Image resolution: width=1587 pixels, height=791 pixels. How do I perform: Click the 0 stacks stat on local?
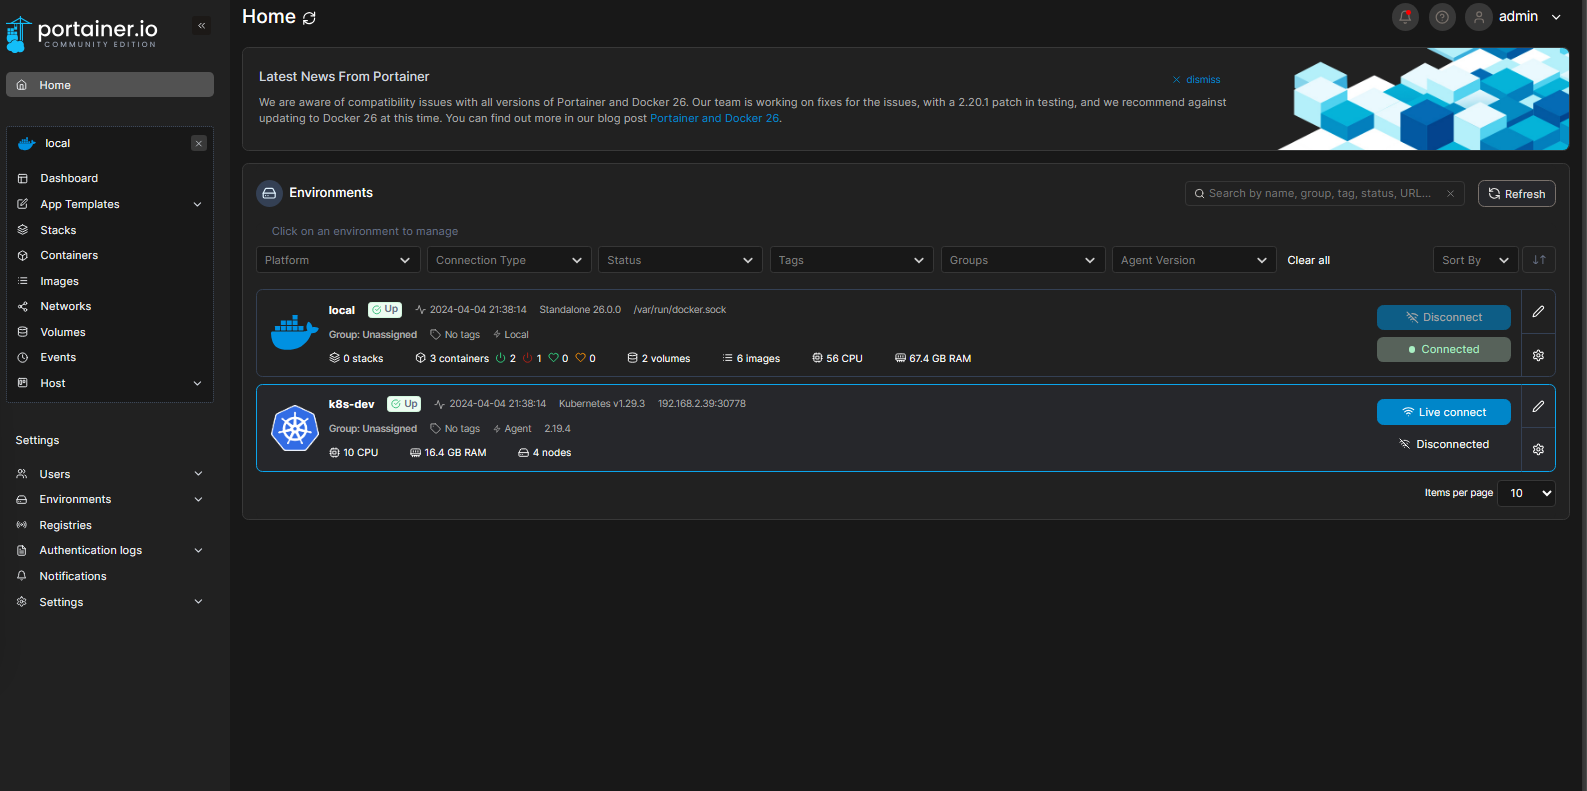356,358
